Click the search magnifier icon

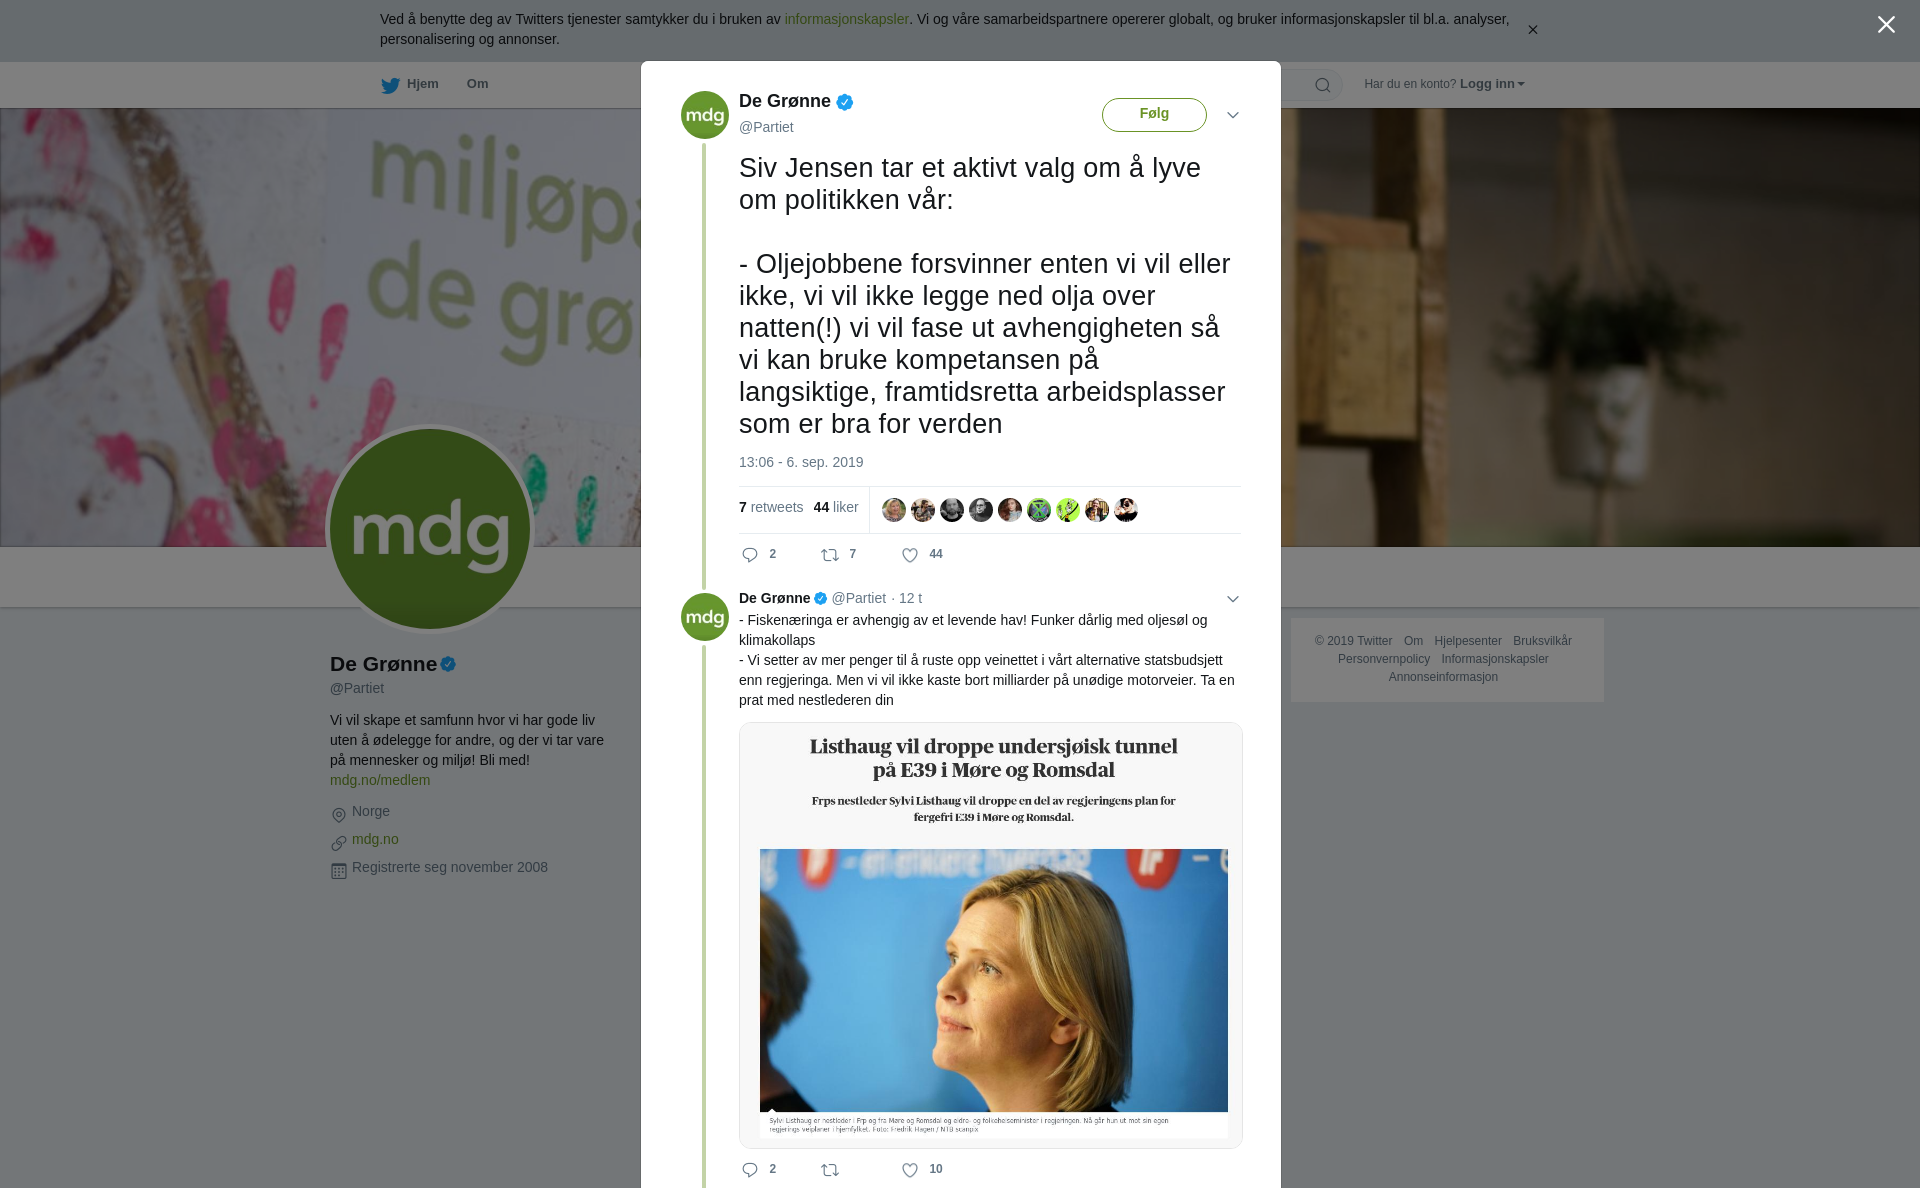[1323, 85]
